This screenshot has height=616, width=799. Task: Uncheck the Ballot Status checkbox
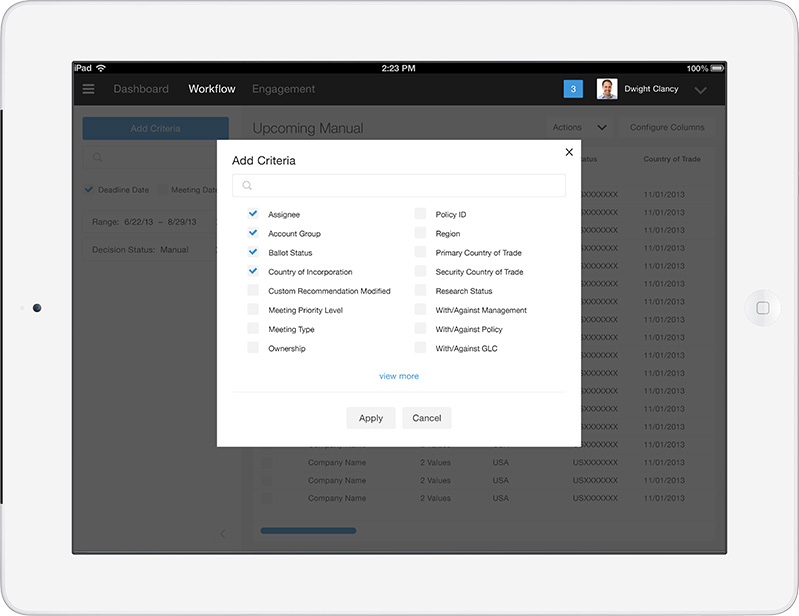pos(253,252)
